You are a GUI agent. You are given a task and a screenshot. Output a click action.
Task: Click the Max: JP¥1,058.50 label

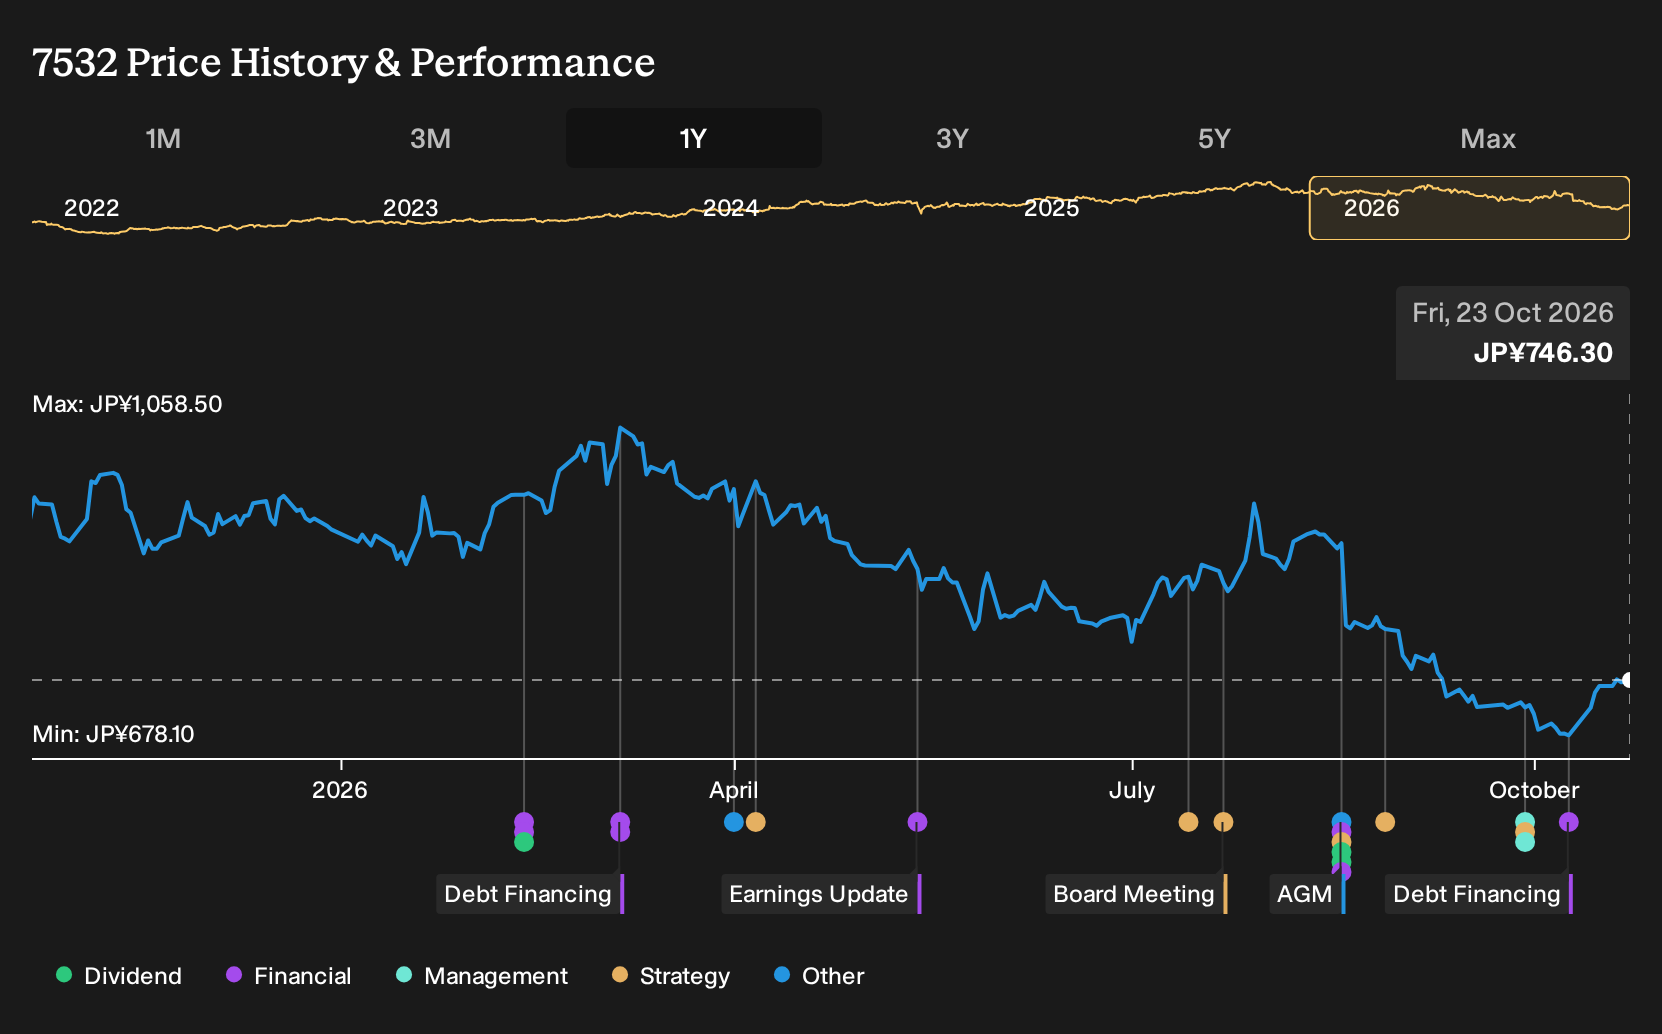click(127, 404)
